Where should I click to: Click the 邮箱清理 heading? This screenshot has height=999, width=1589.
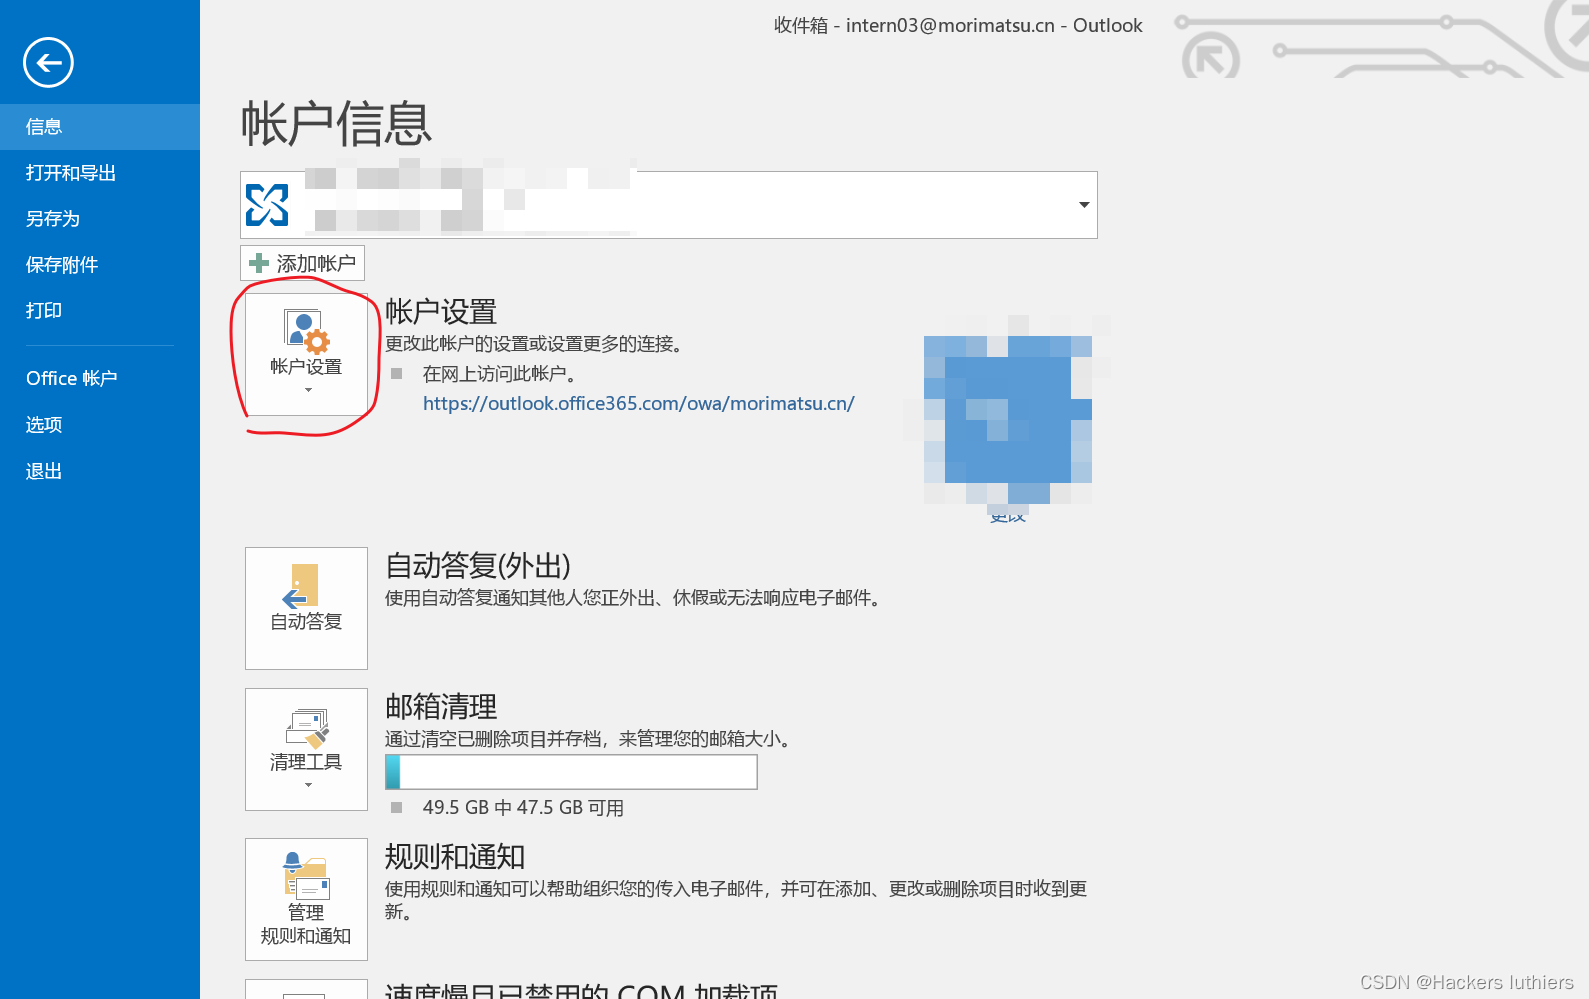[441, 707]
